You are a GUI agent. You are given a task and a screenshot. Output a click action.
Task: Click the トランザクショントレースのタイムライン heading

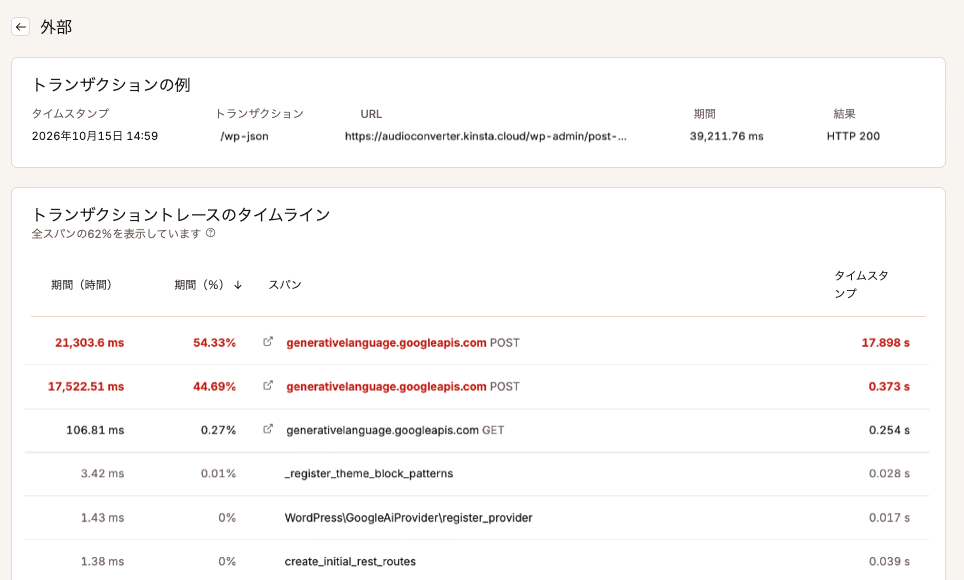coord(181,215)
